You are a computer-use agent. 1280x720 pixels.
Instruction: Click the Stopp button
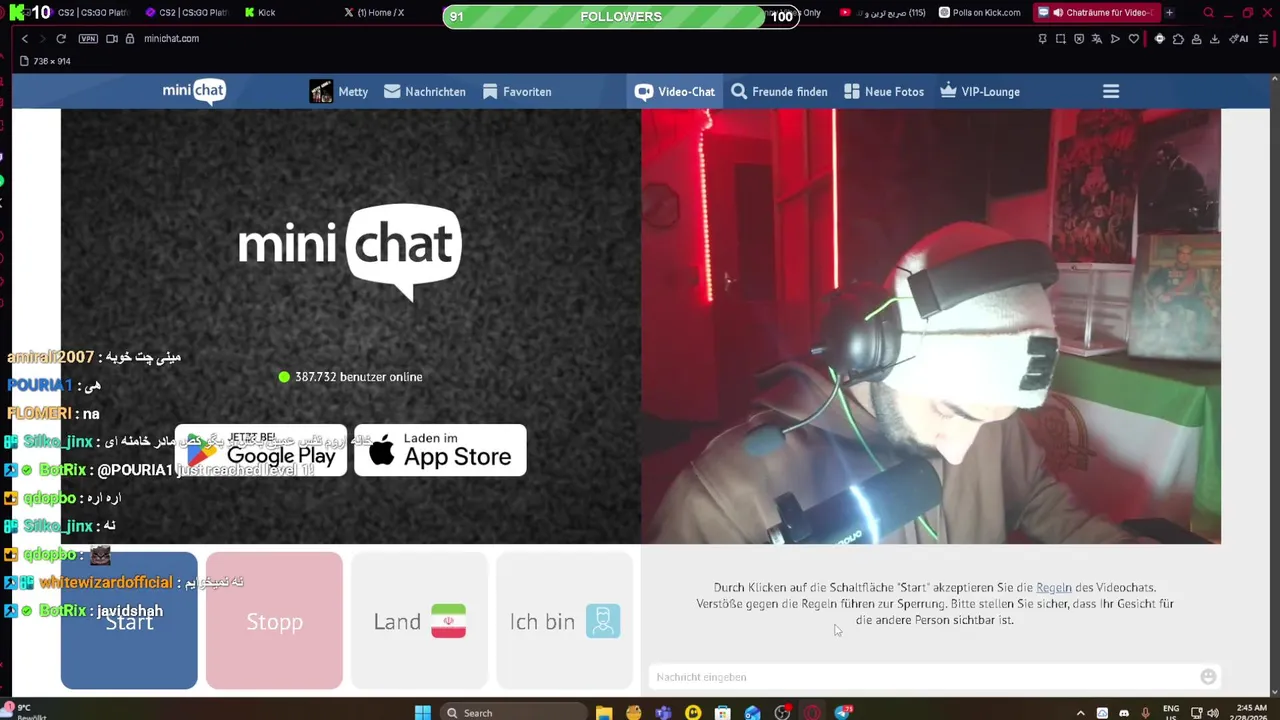pos(274,621)
